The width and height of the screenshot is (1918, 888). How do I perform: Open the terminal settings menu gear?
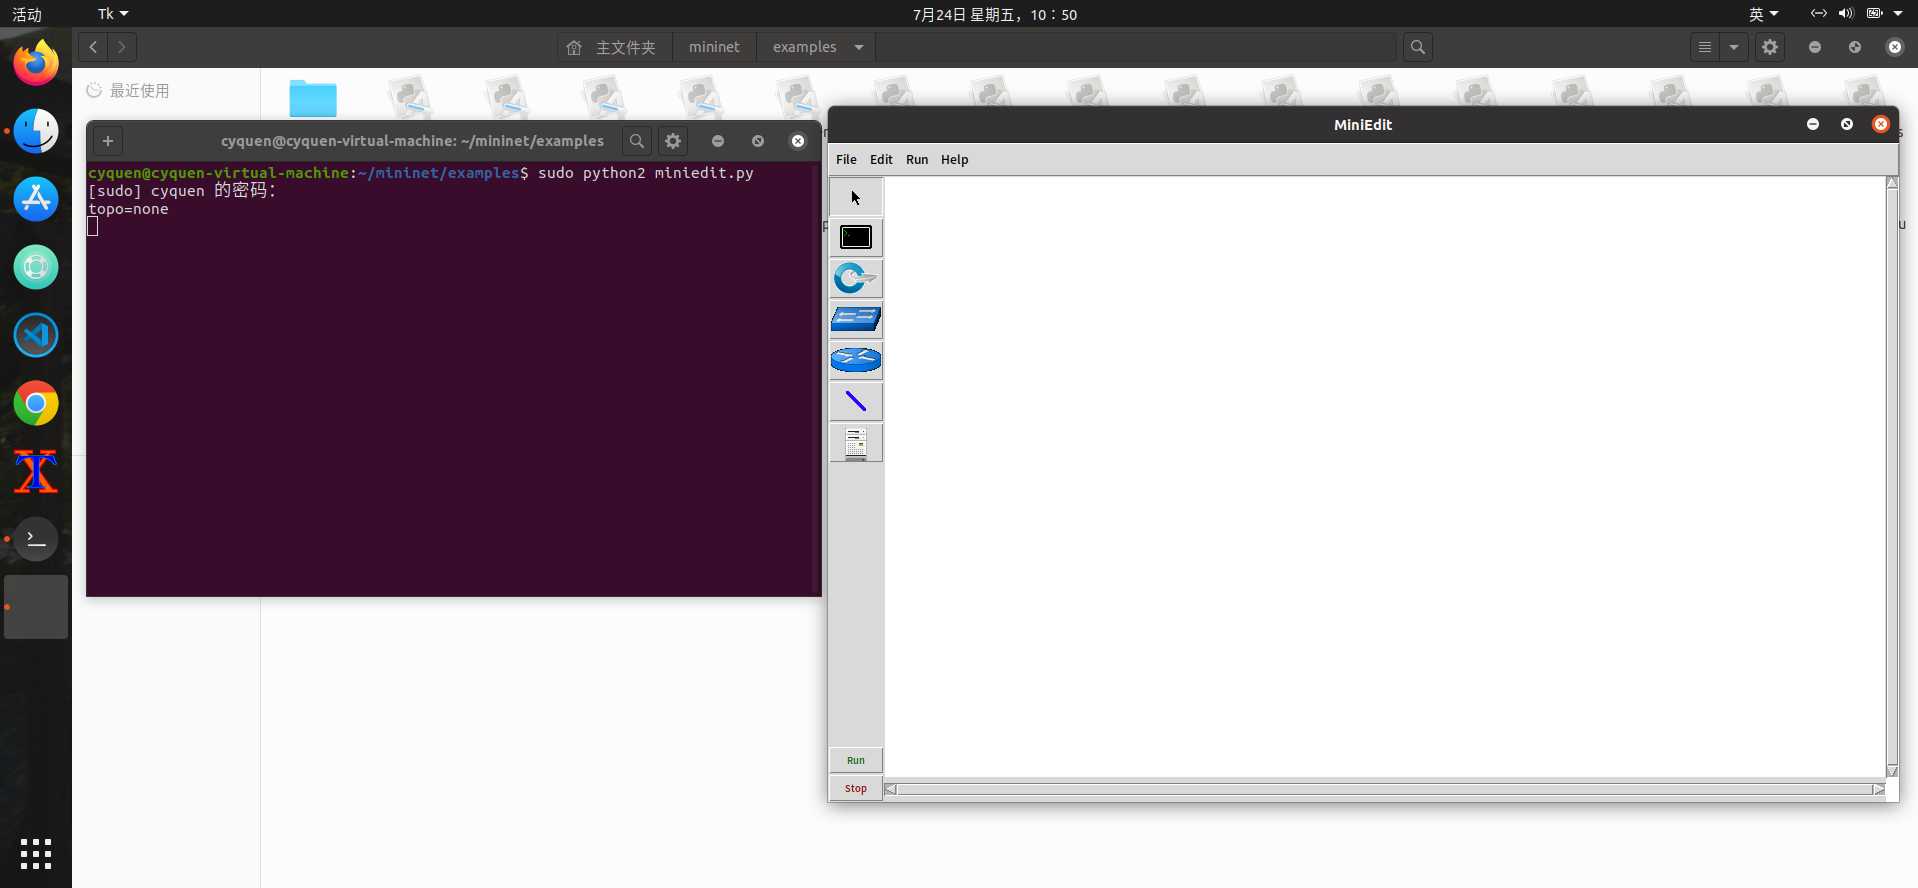click(x=673, y=141)
